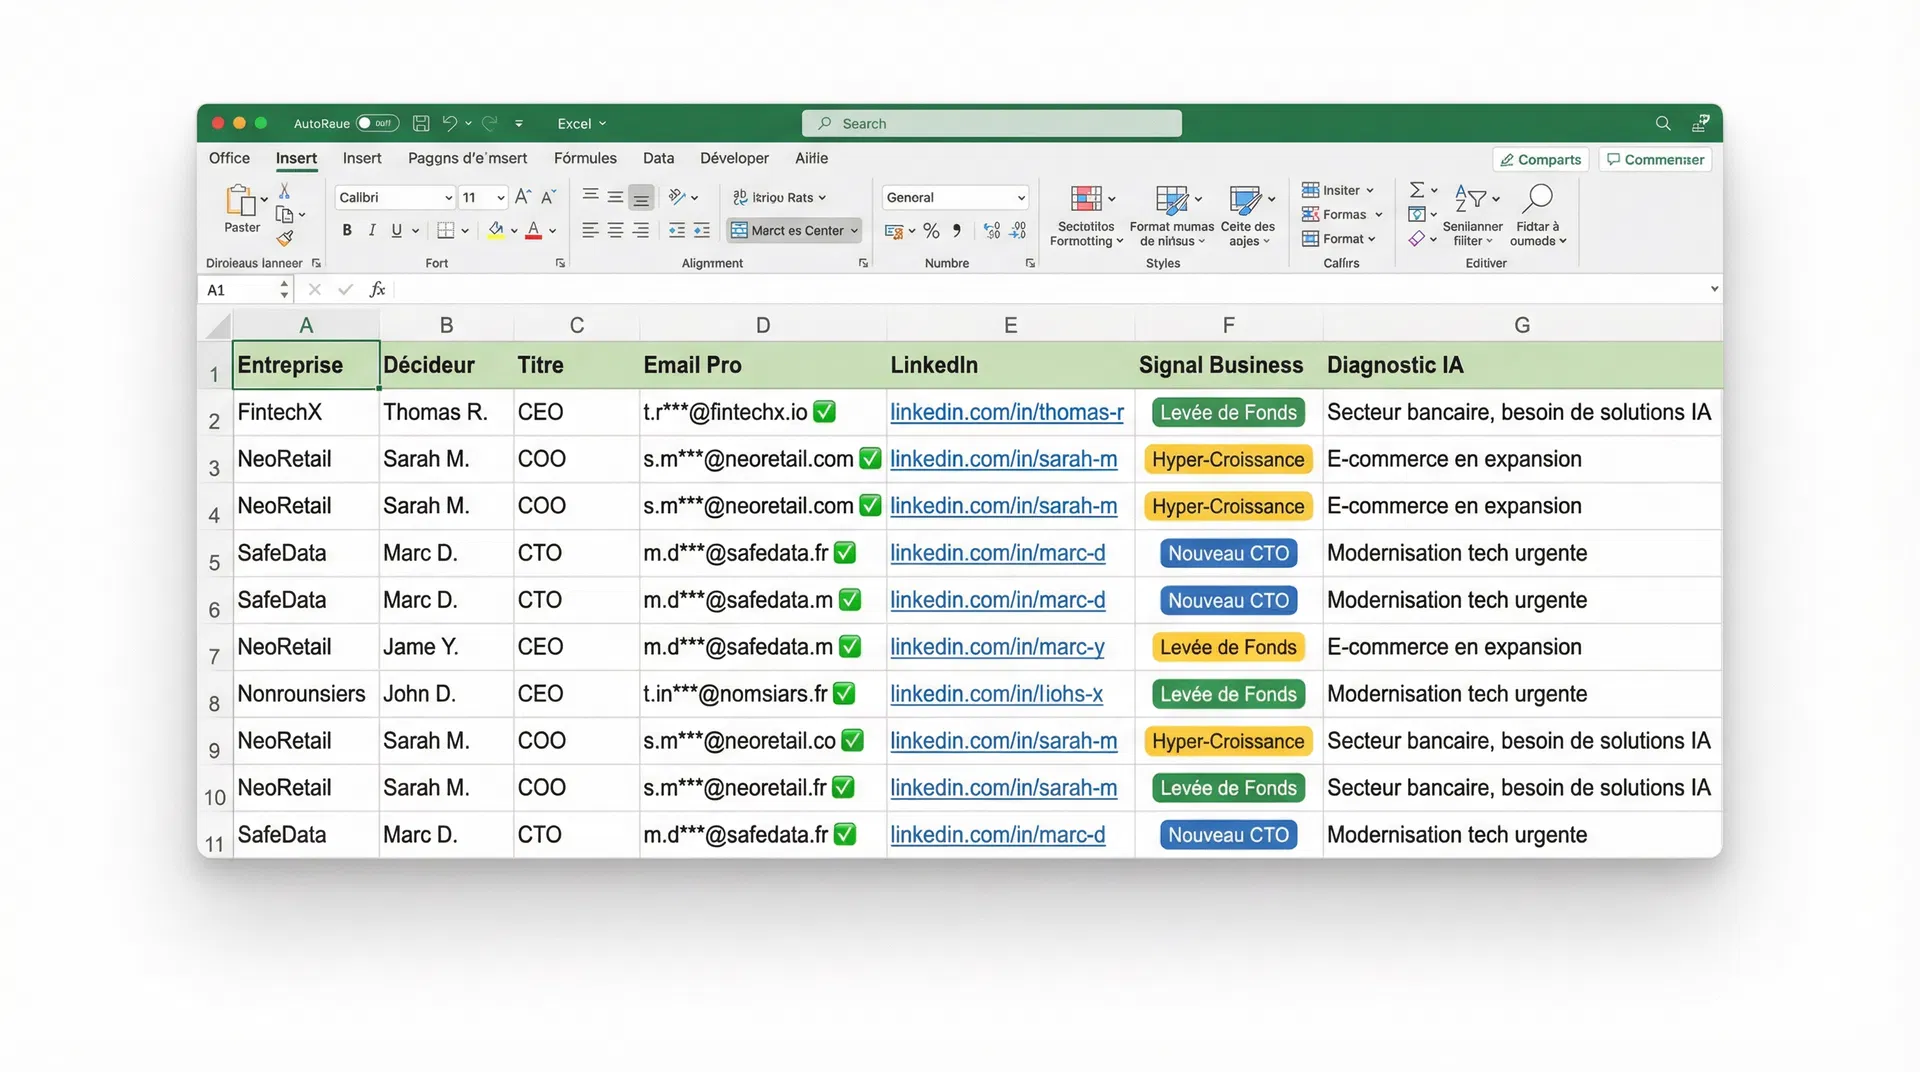Click the AutoSum sigma icon

tap(1416, 190)
